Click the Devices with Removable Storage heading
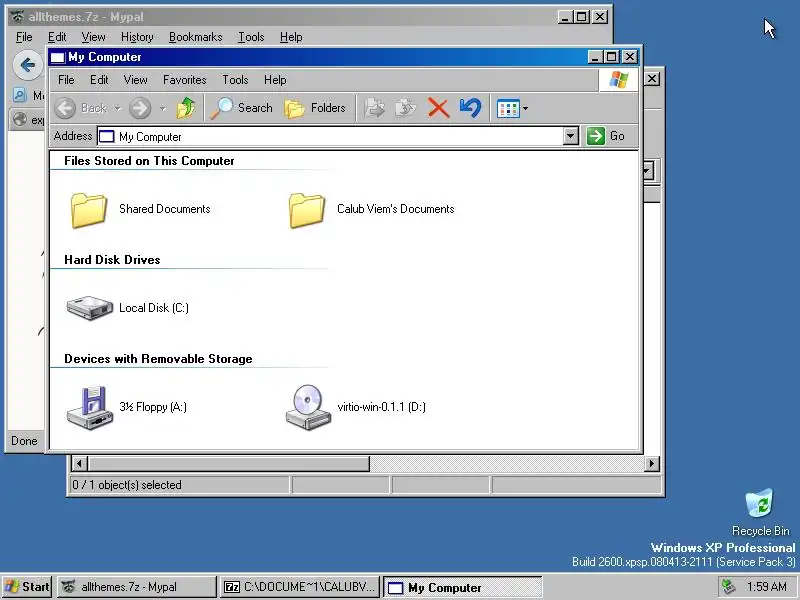This screenshot has width=800, height=600. pos(158,359)
